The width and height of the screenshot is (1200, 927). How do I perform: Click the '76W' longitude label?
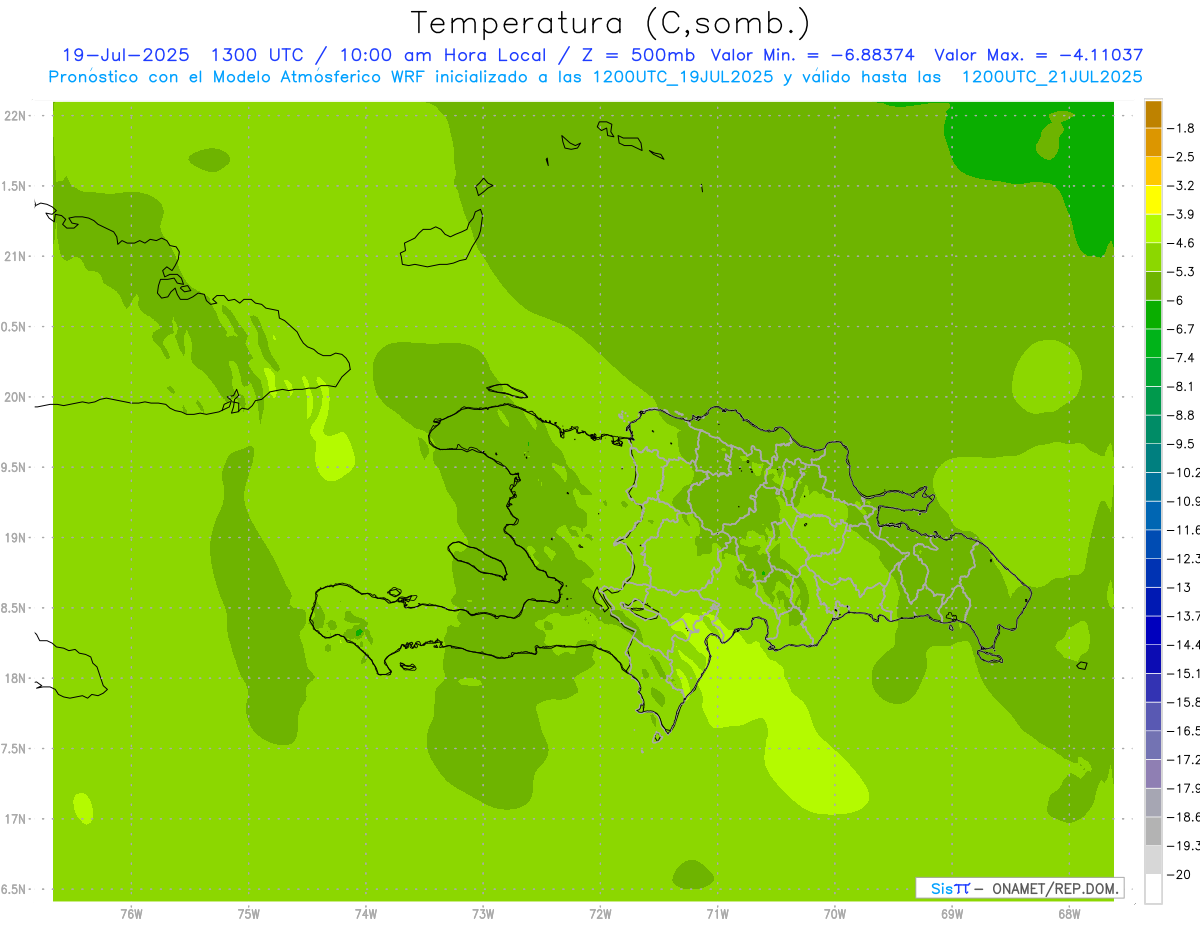point(131,913)
